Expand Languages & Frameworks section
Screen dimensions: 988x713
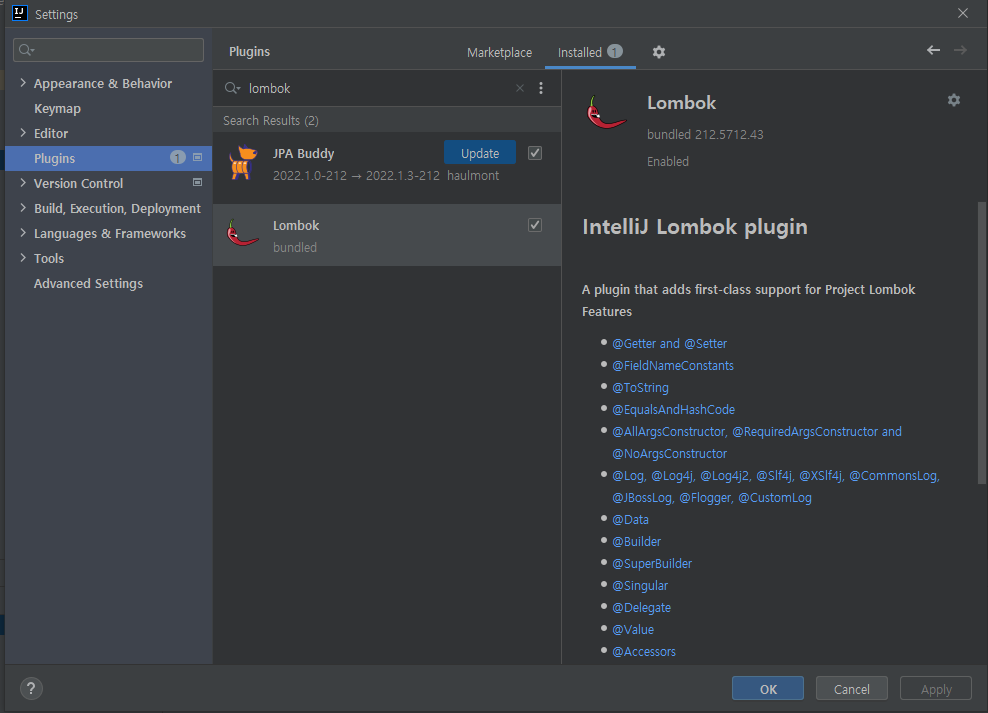23,232
